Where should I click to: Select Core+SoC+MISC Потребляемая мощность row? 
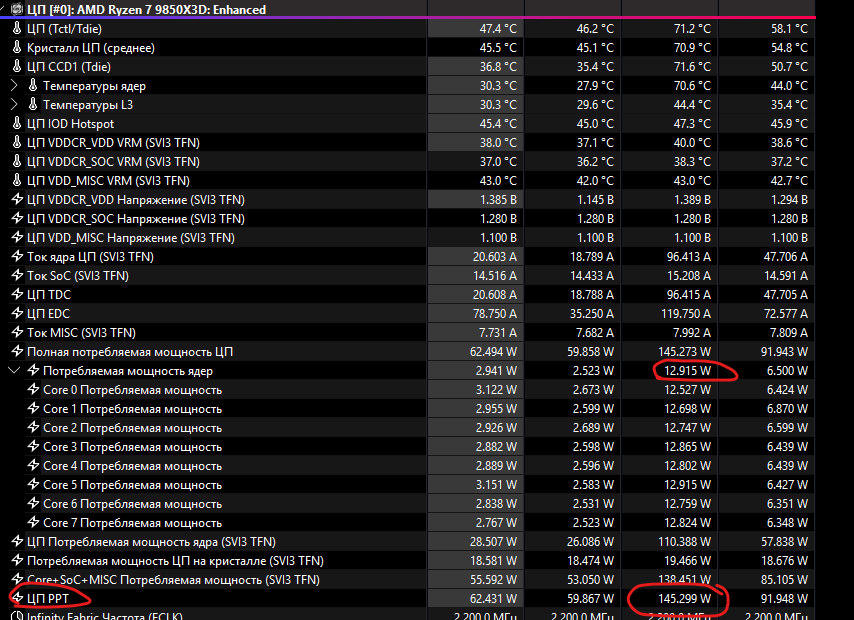pyautogui.click(x=173, y=580)
